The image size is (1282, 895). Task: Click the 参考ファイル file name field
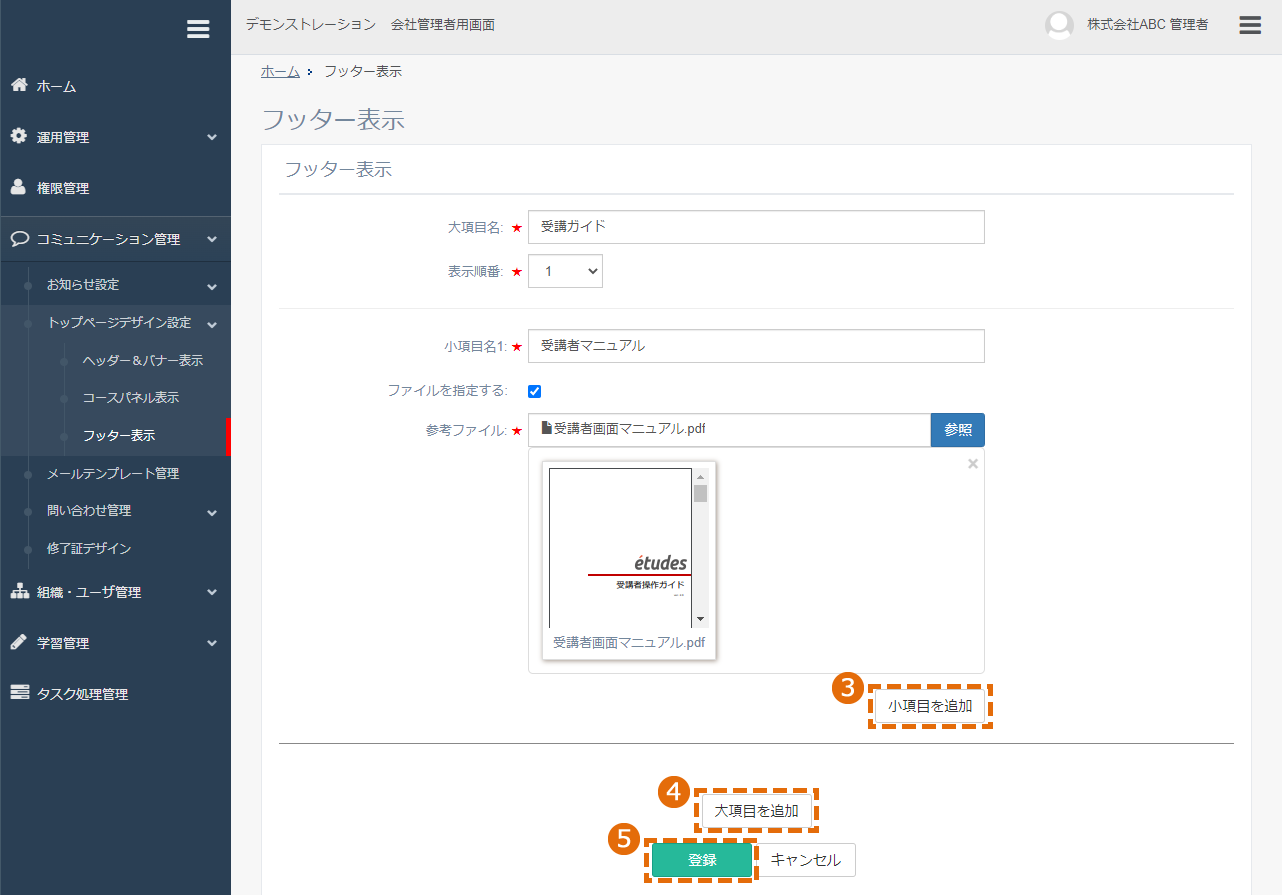click(729, 430)
